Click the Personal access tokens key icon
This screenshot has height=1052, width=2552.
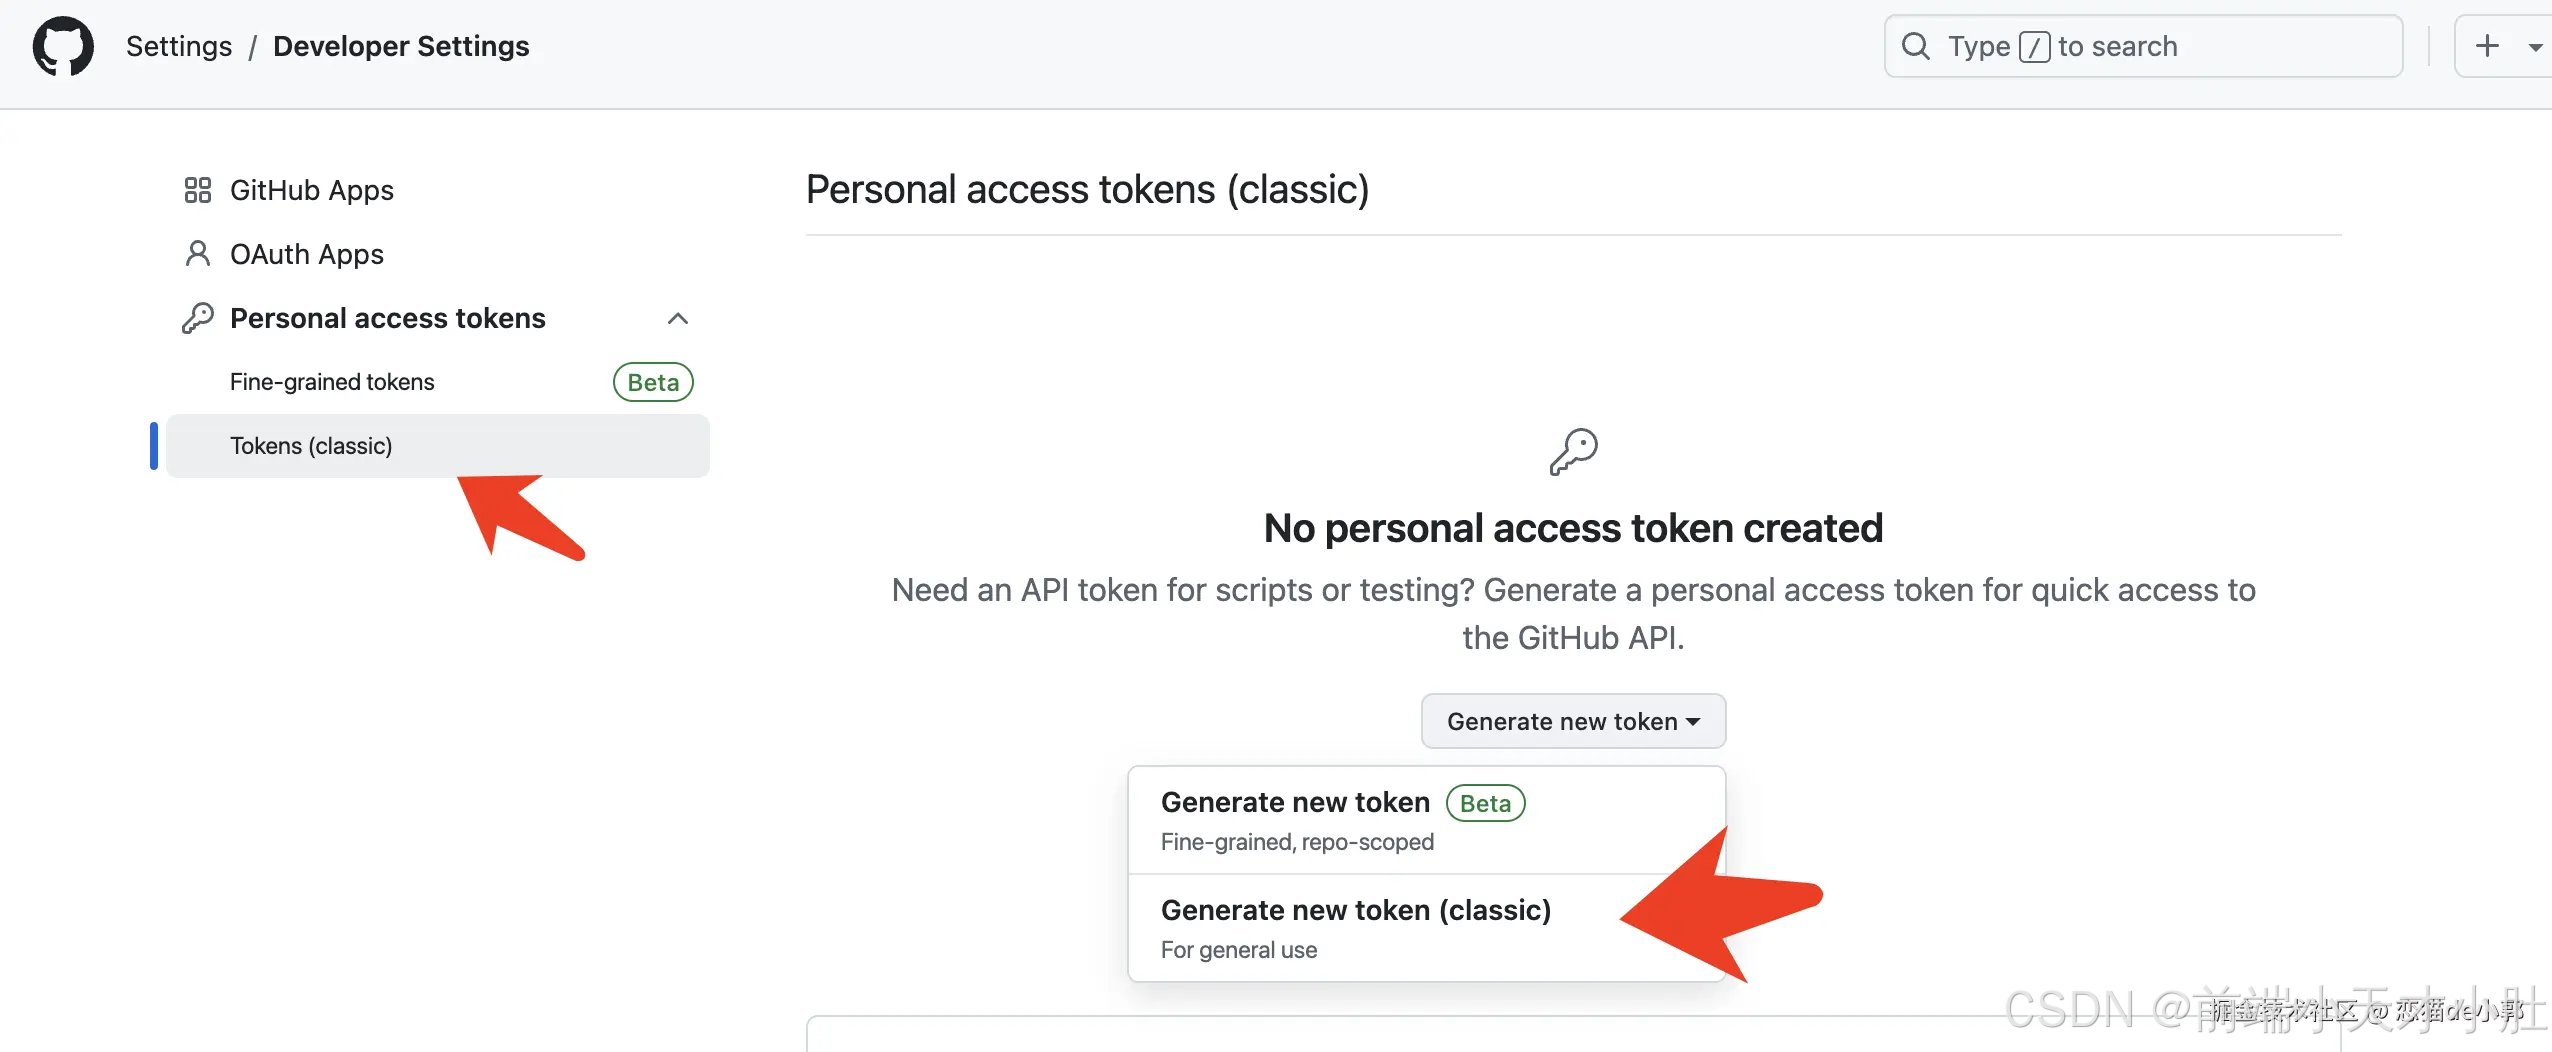coord(197,317)
